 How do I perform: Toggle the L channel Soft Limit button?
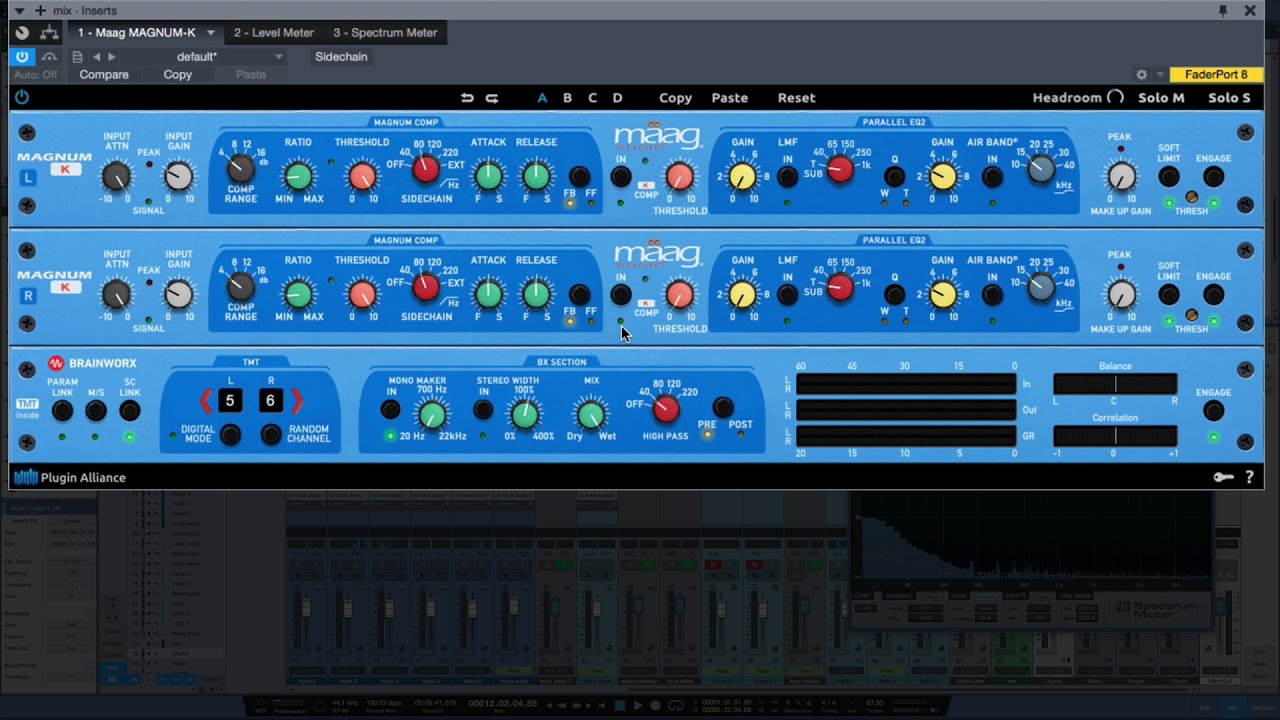coord(1169,177)
